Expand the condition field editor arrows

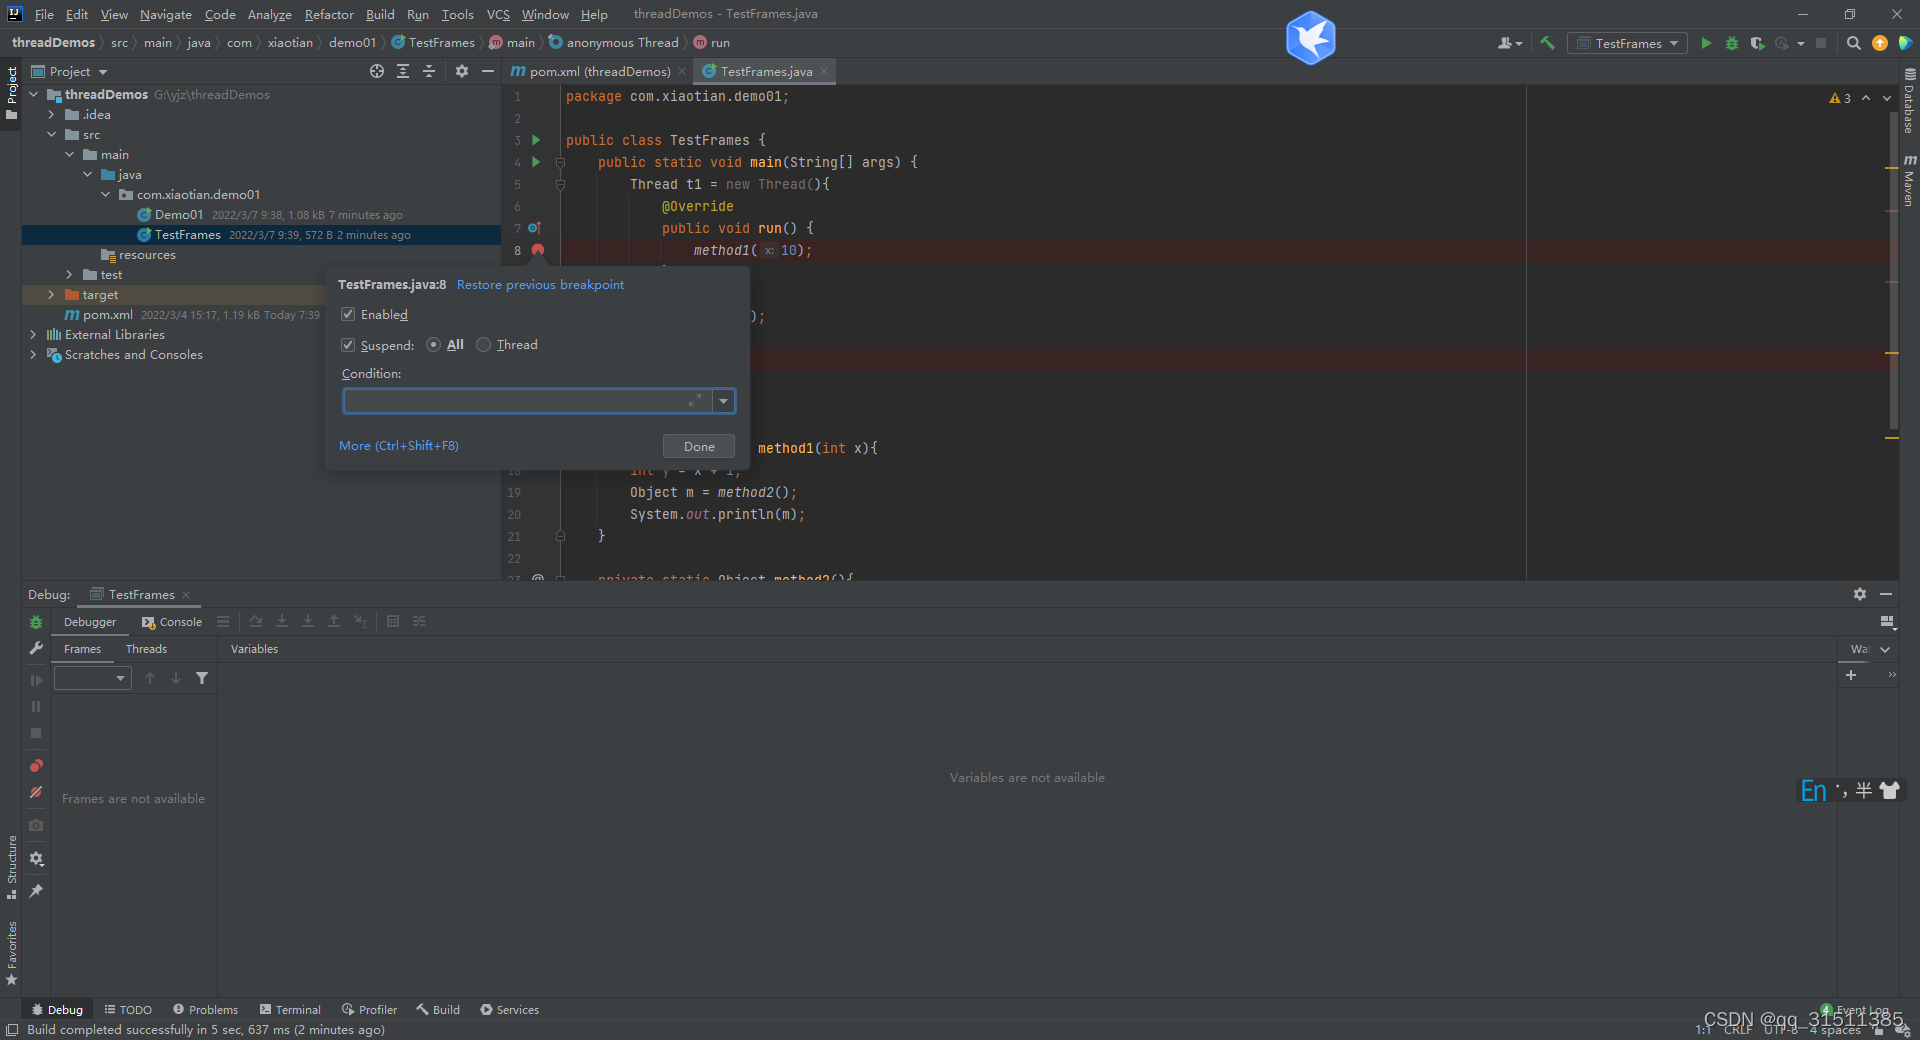coord(695,400)
